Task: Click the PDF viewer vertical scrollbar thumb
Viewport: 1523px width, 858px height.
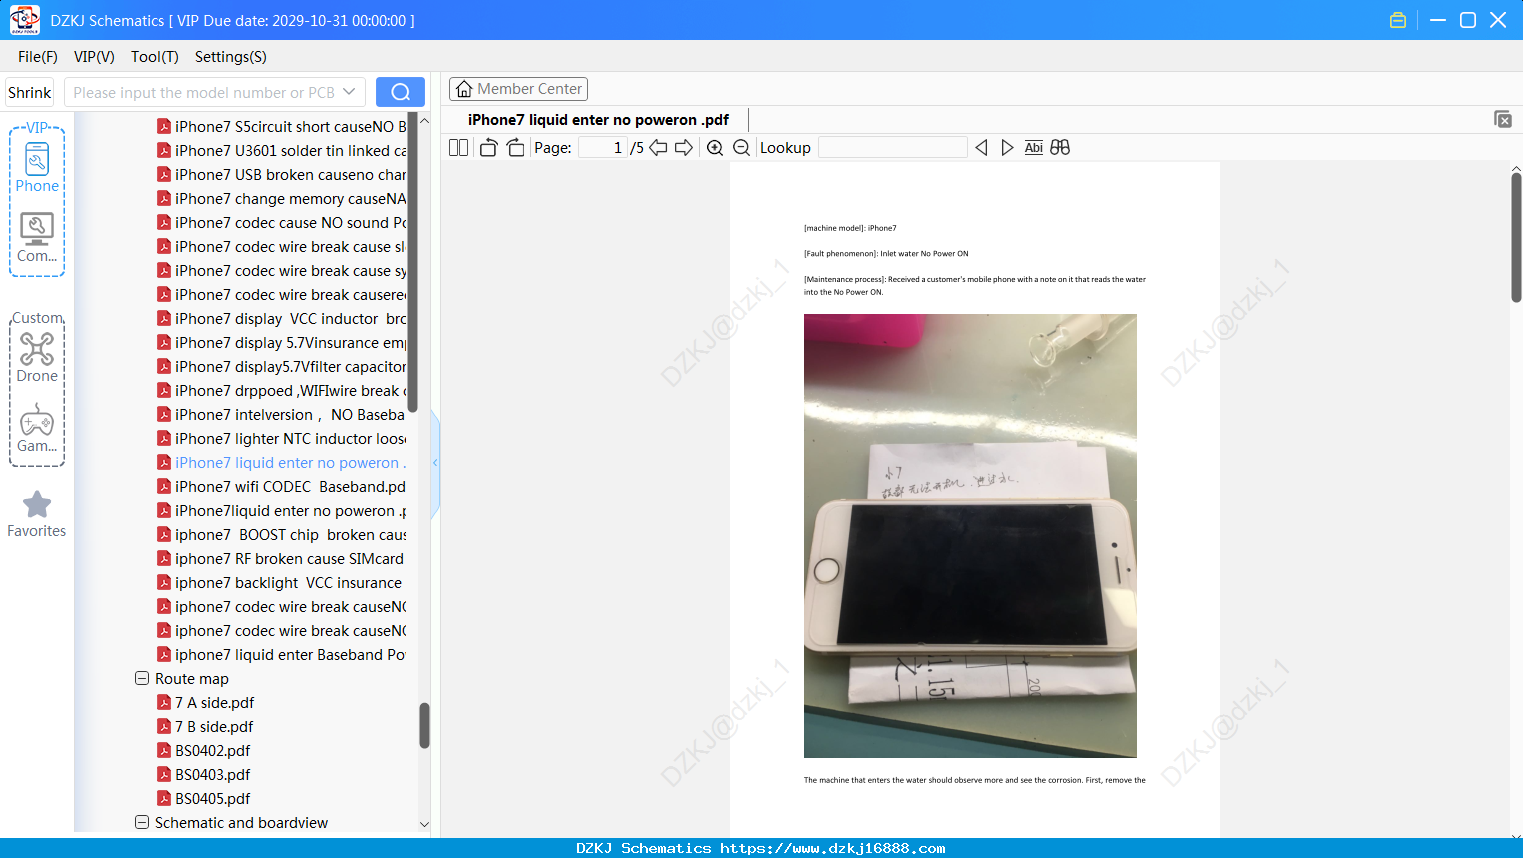Action: pos(1516,237)
